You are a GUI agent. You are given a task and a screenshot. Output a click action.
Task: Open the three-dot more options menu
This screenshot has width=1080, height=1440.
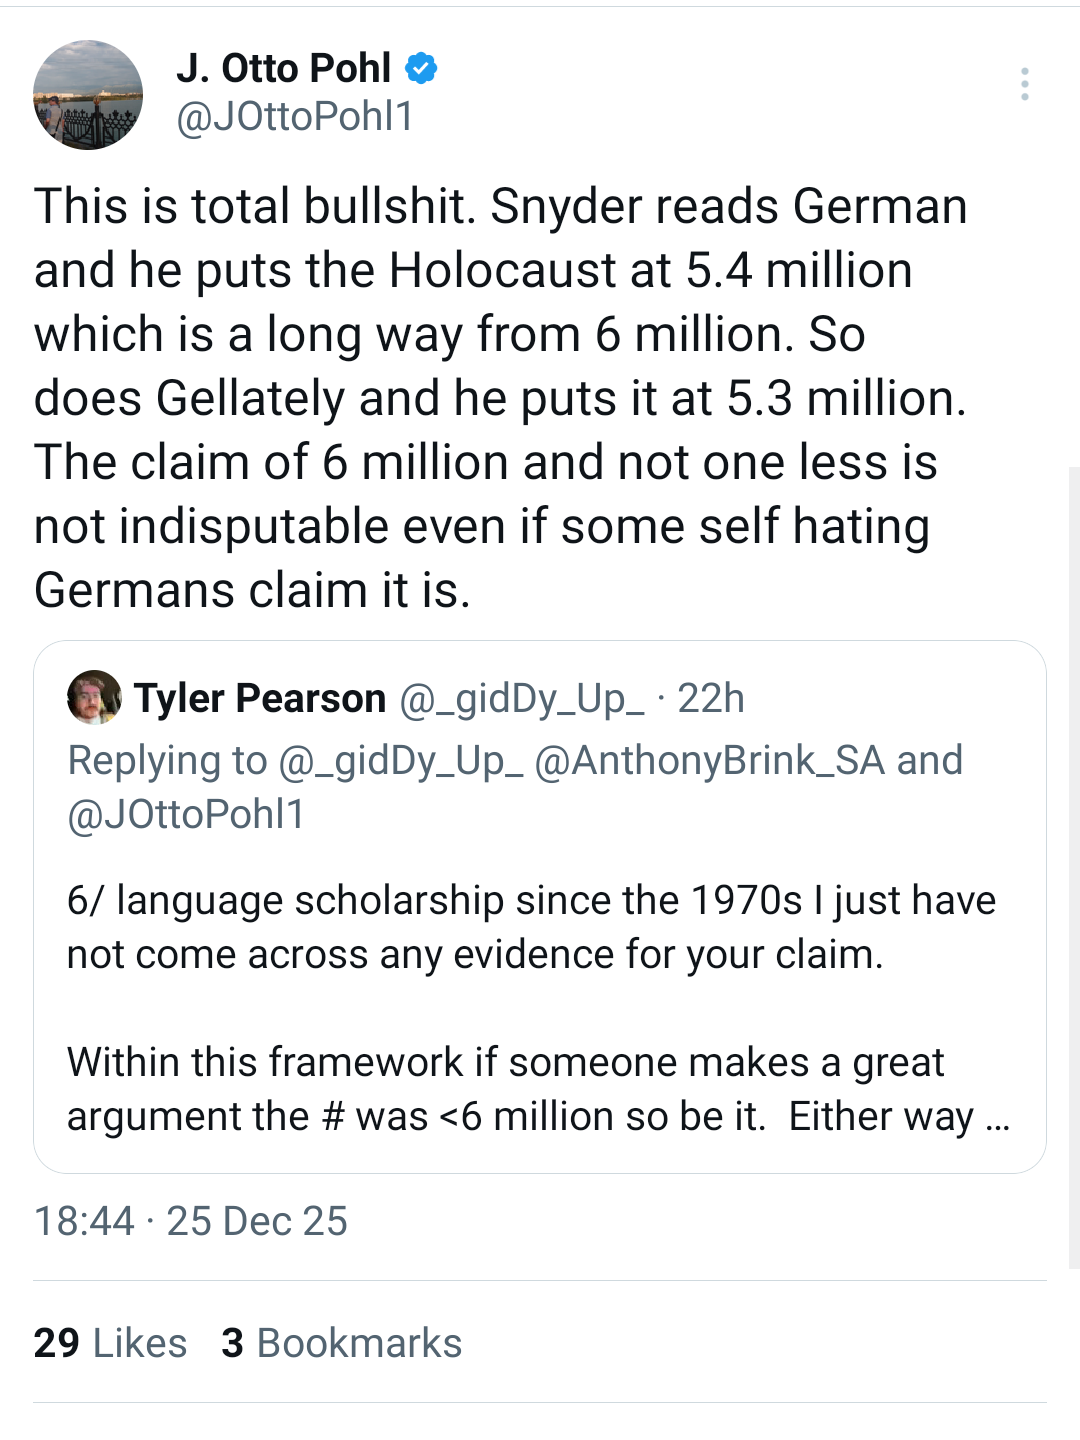[1024, 84]
